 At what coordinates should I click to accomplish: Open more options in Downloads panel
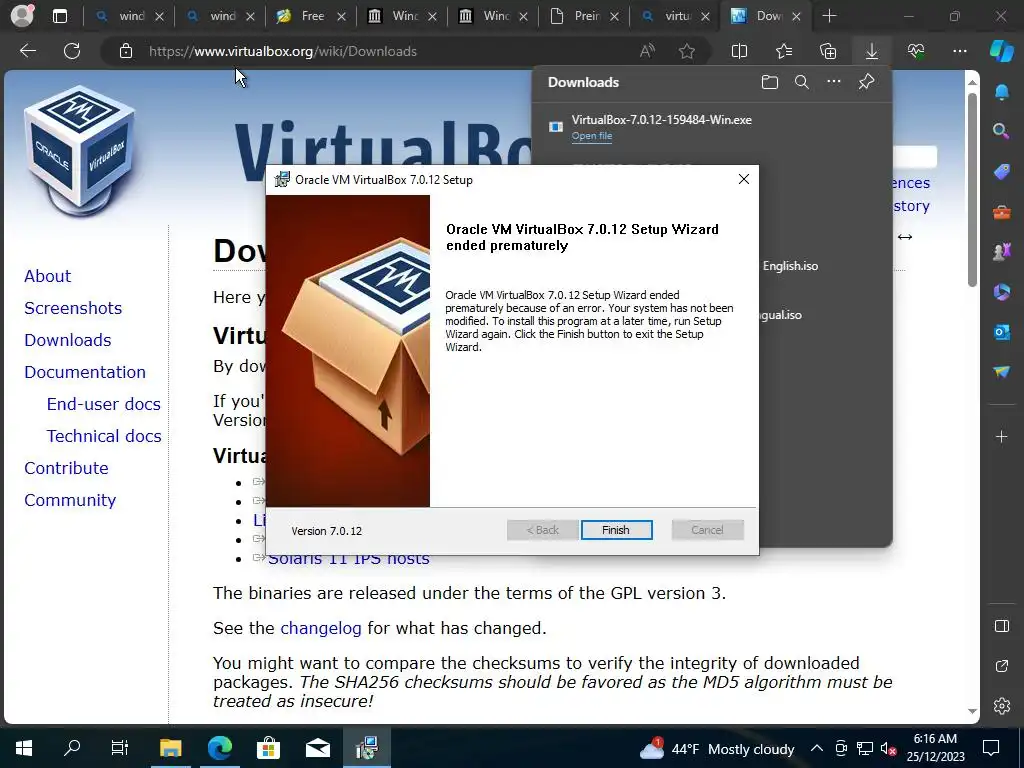click(834, 82)
